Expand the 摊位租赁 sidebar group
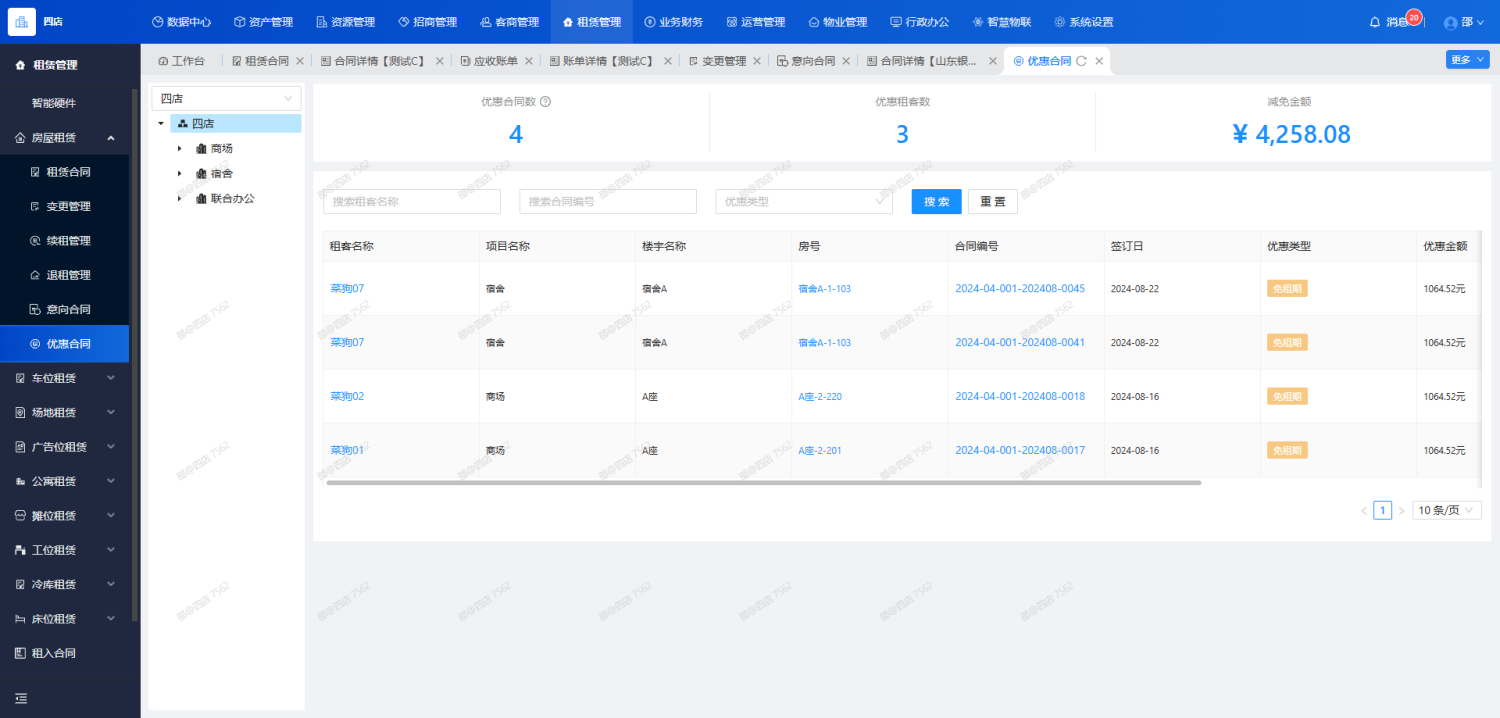The width and height of the screenshot is (1500, 718). pyautogui.click(x=111, y=515)
